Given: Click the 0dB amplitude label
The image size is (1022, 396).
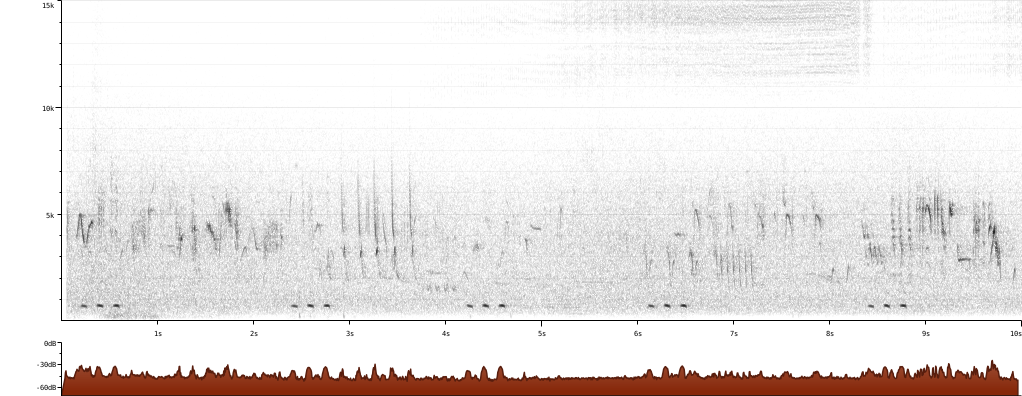Looking at the screenshot, I should 50,343.
